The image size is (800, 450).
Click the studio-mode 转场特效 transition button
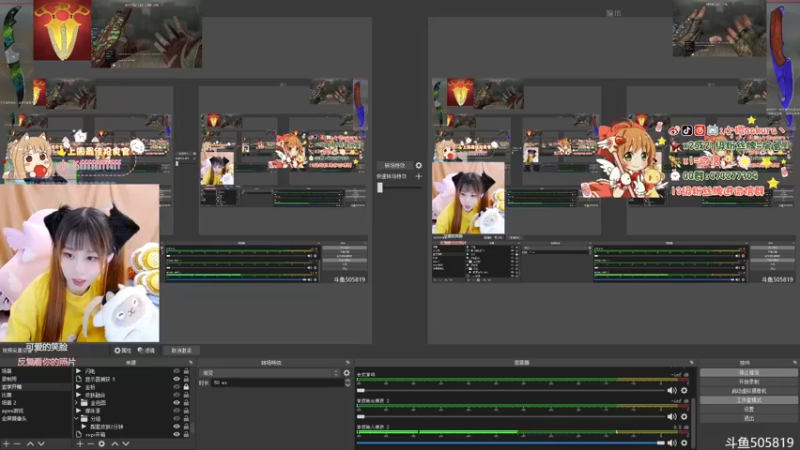click(394, 165)
